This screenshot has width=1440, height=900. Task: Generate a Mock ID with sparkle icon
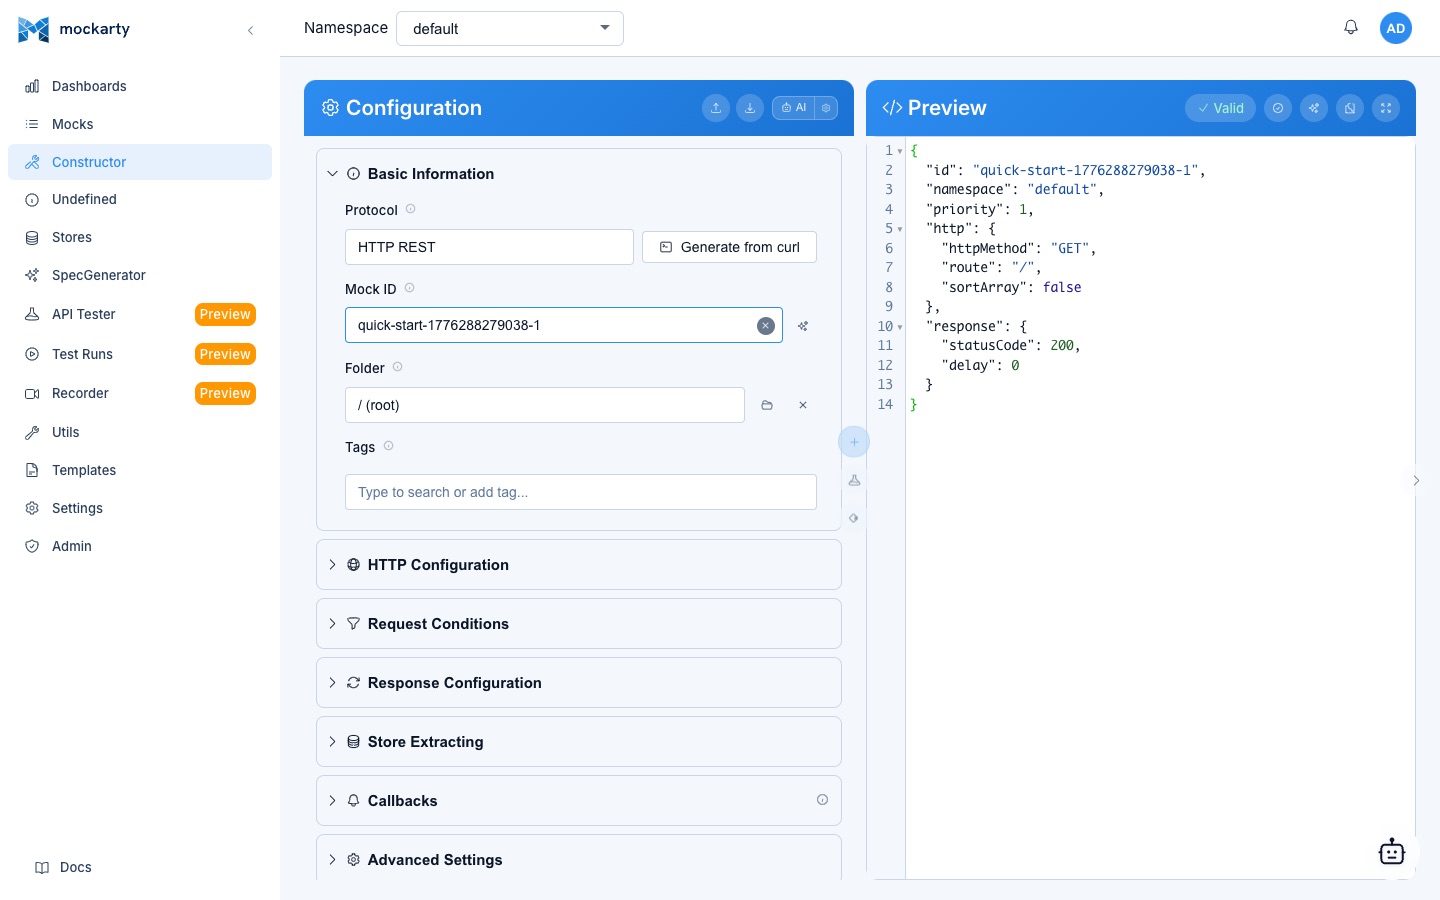(x=803, y=326)
